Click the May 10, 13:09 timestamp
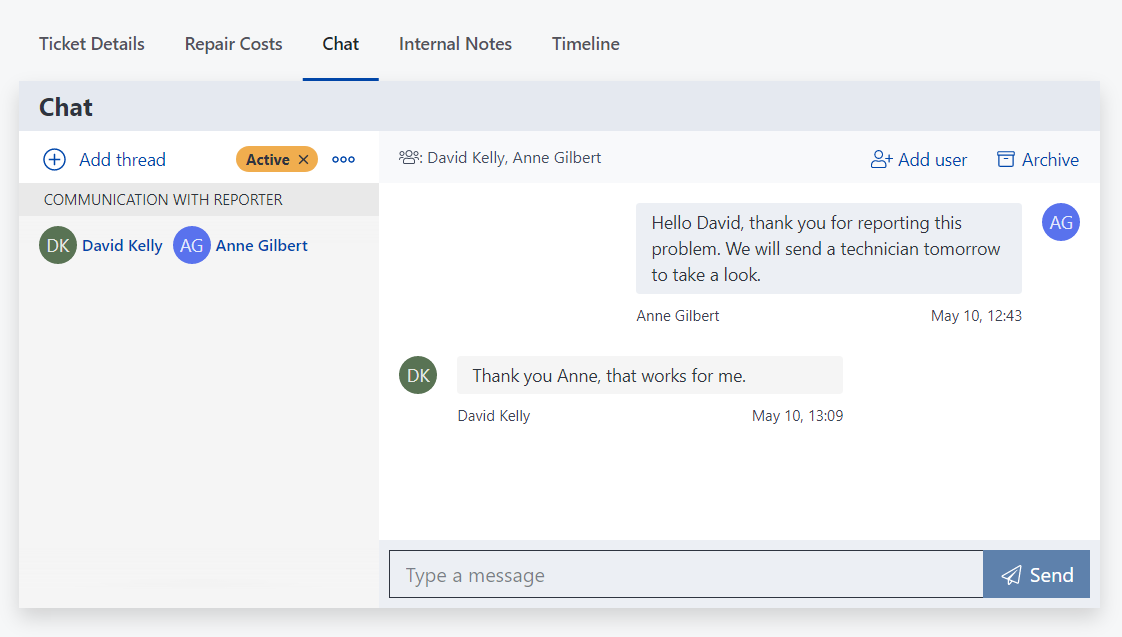 [x=797, y=416]
